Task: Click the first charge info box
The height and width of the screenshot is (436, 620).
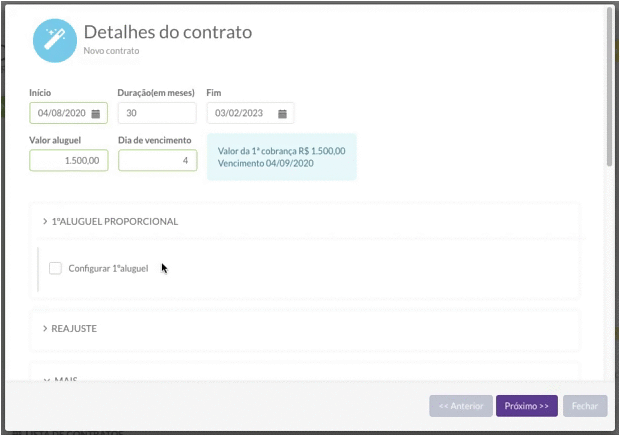Action: tap(281, 157)
